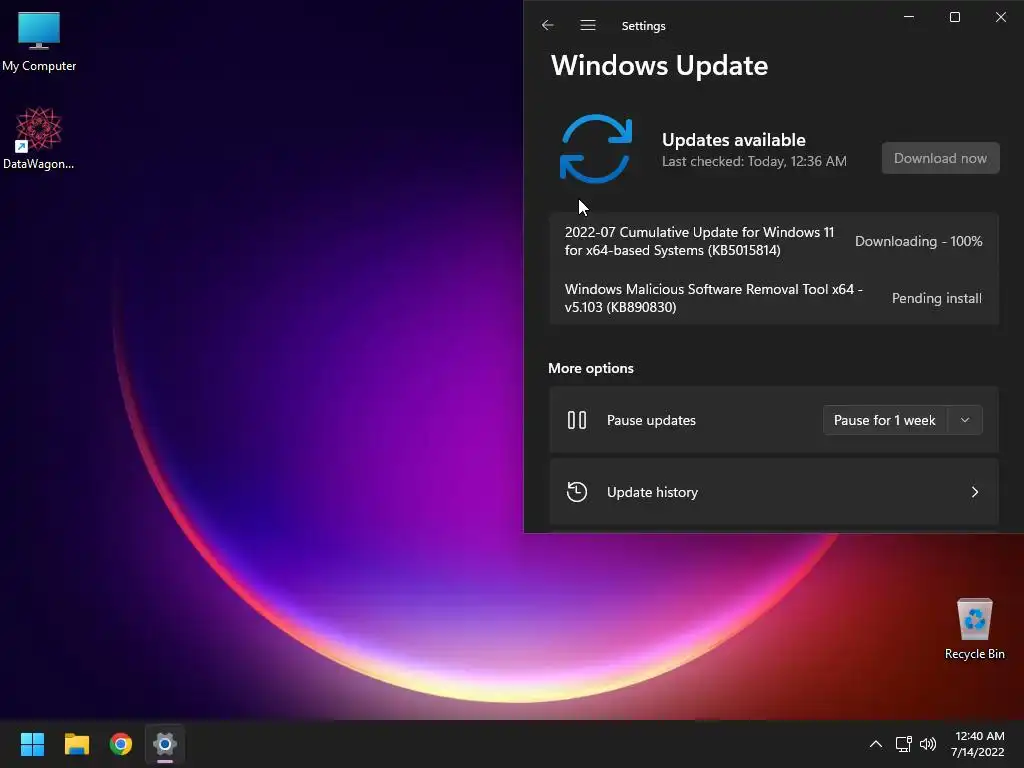Minimize the Settings window
1024x768 pixels.
coord(908,17)
